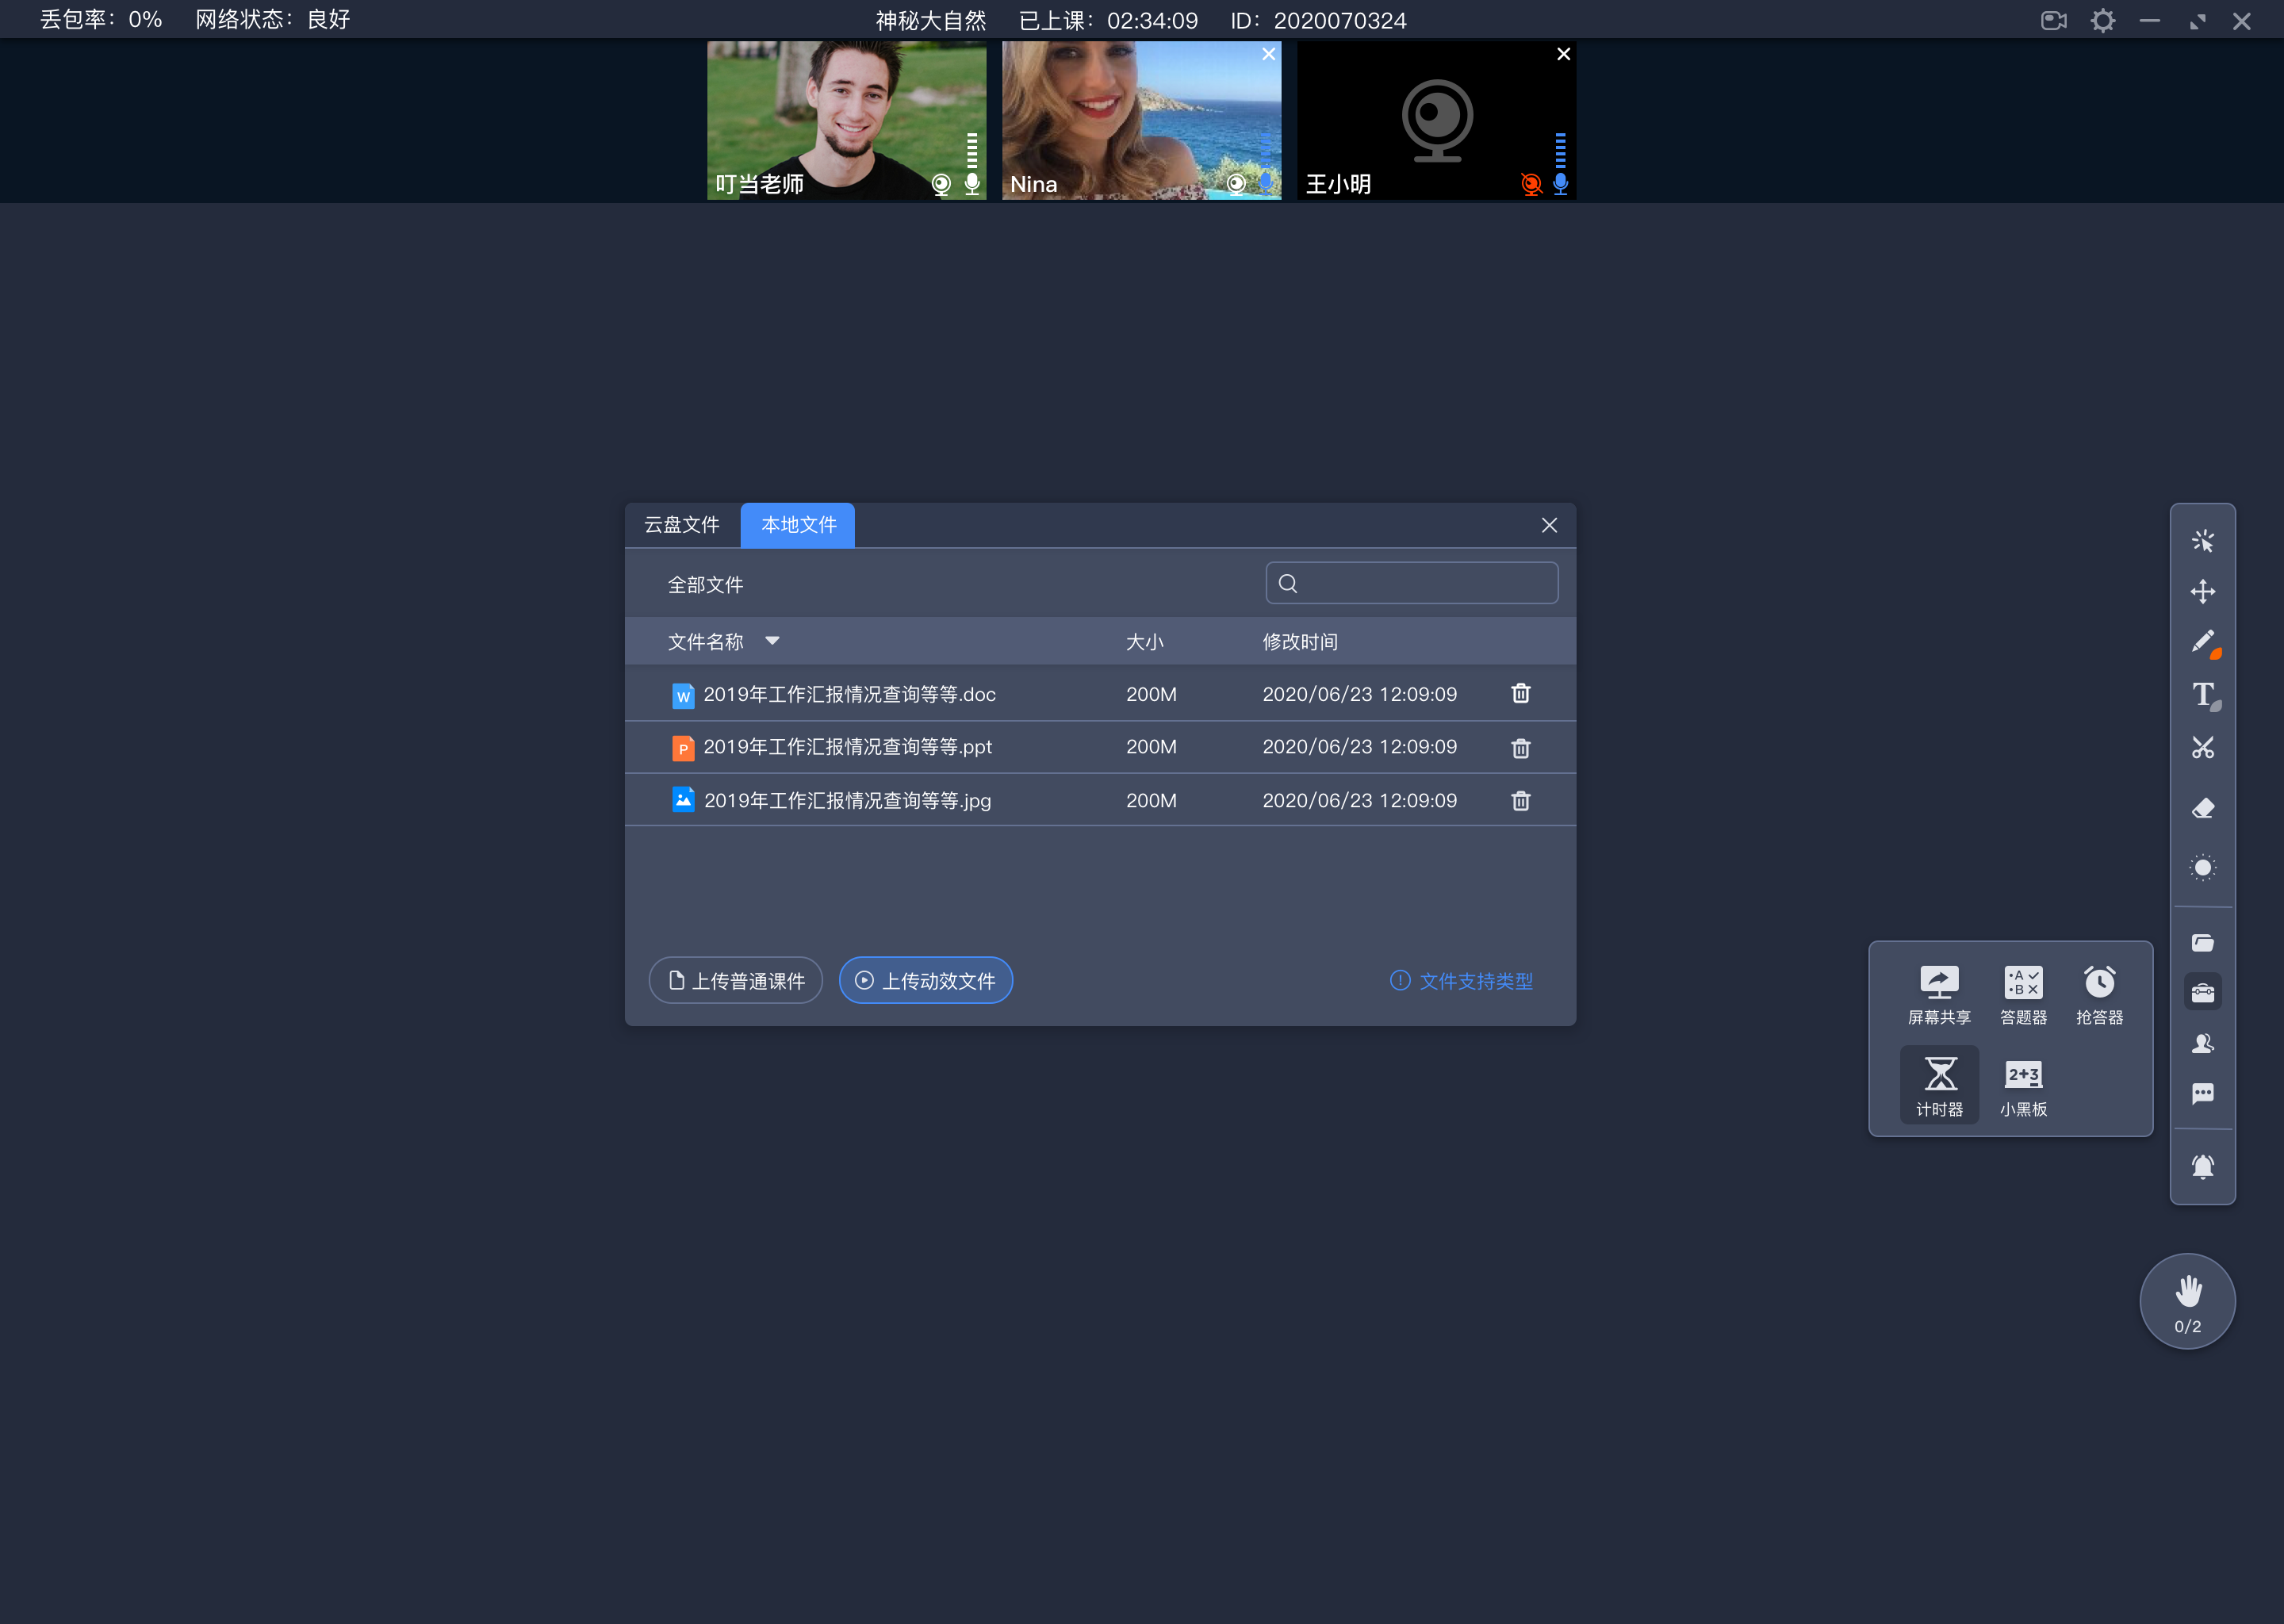This screenshot has width=2284, height=1624.
Task: Switch to 云盘文件 tab
Action: [x=684, y=524]
